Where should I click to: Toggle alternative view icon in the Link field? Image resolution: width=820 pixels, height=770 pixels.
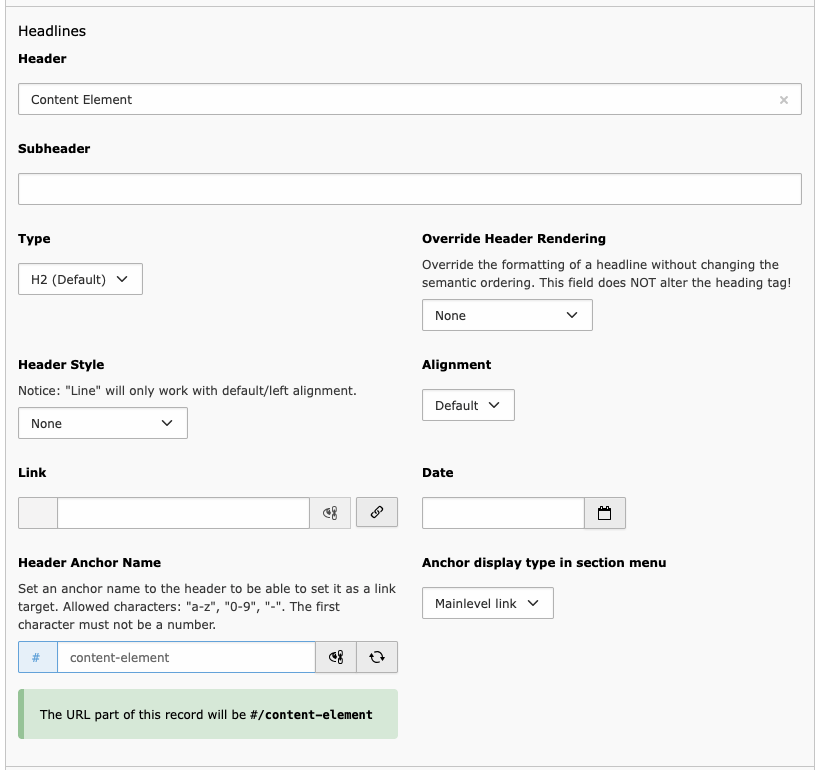point(330,513)
